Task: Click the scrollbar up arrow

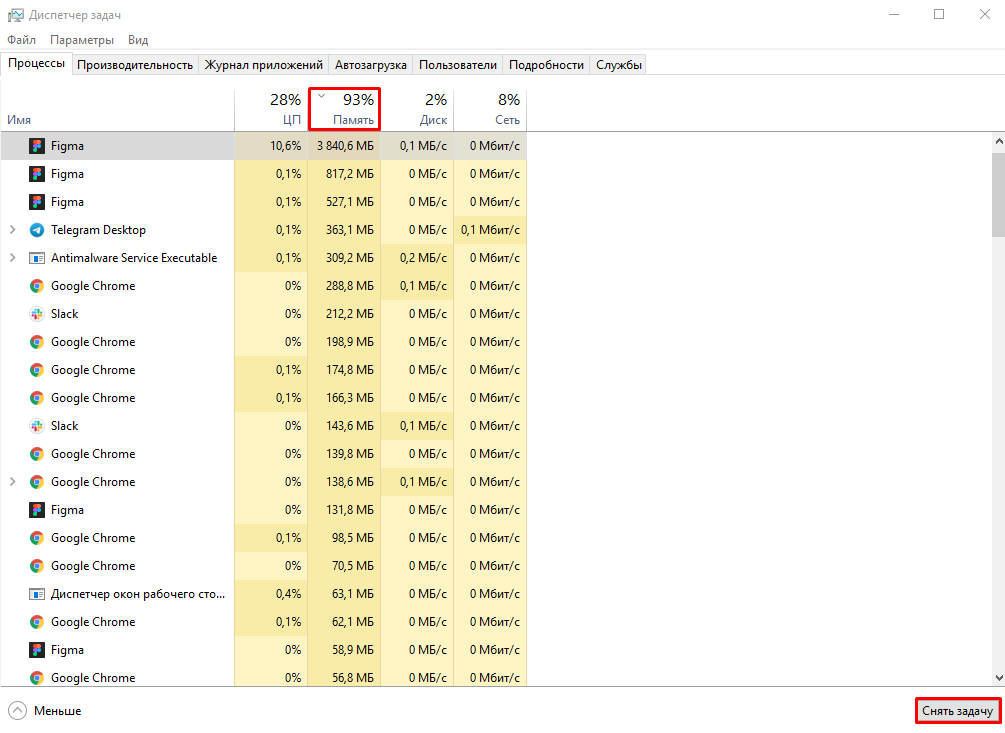Action: coord(999,141)
